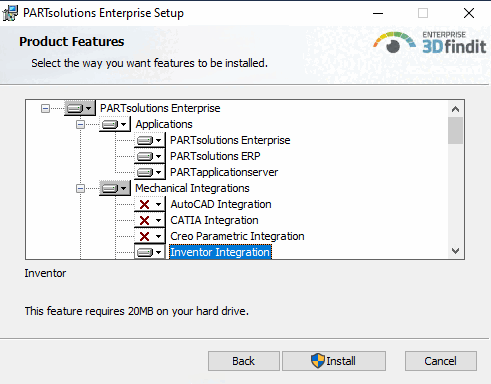The width and height of the screenshot is (491, 384).
Task: Select the AutoCAD Integration feature
Action: point(221,204)
